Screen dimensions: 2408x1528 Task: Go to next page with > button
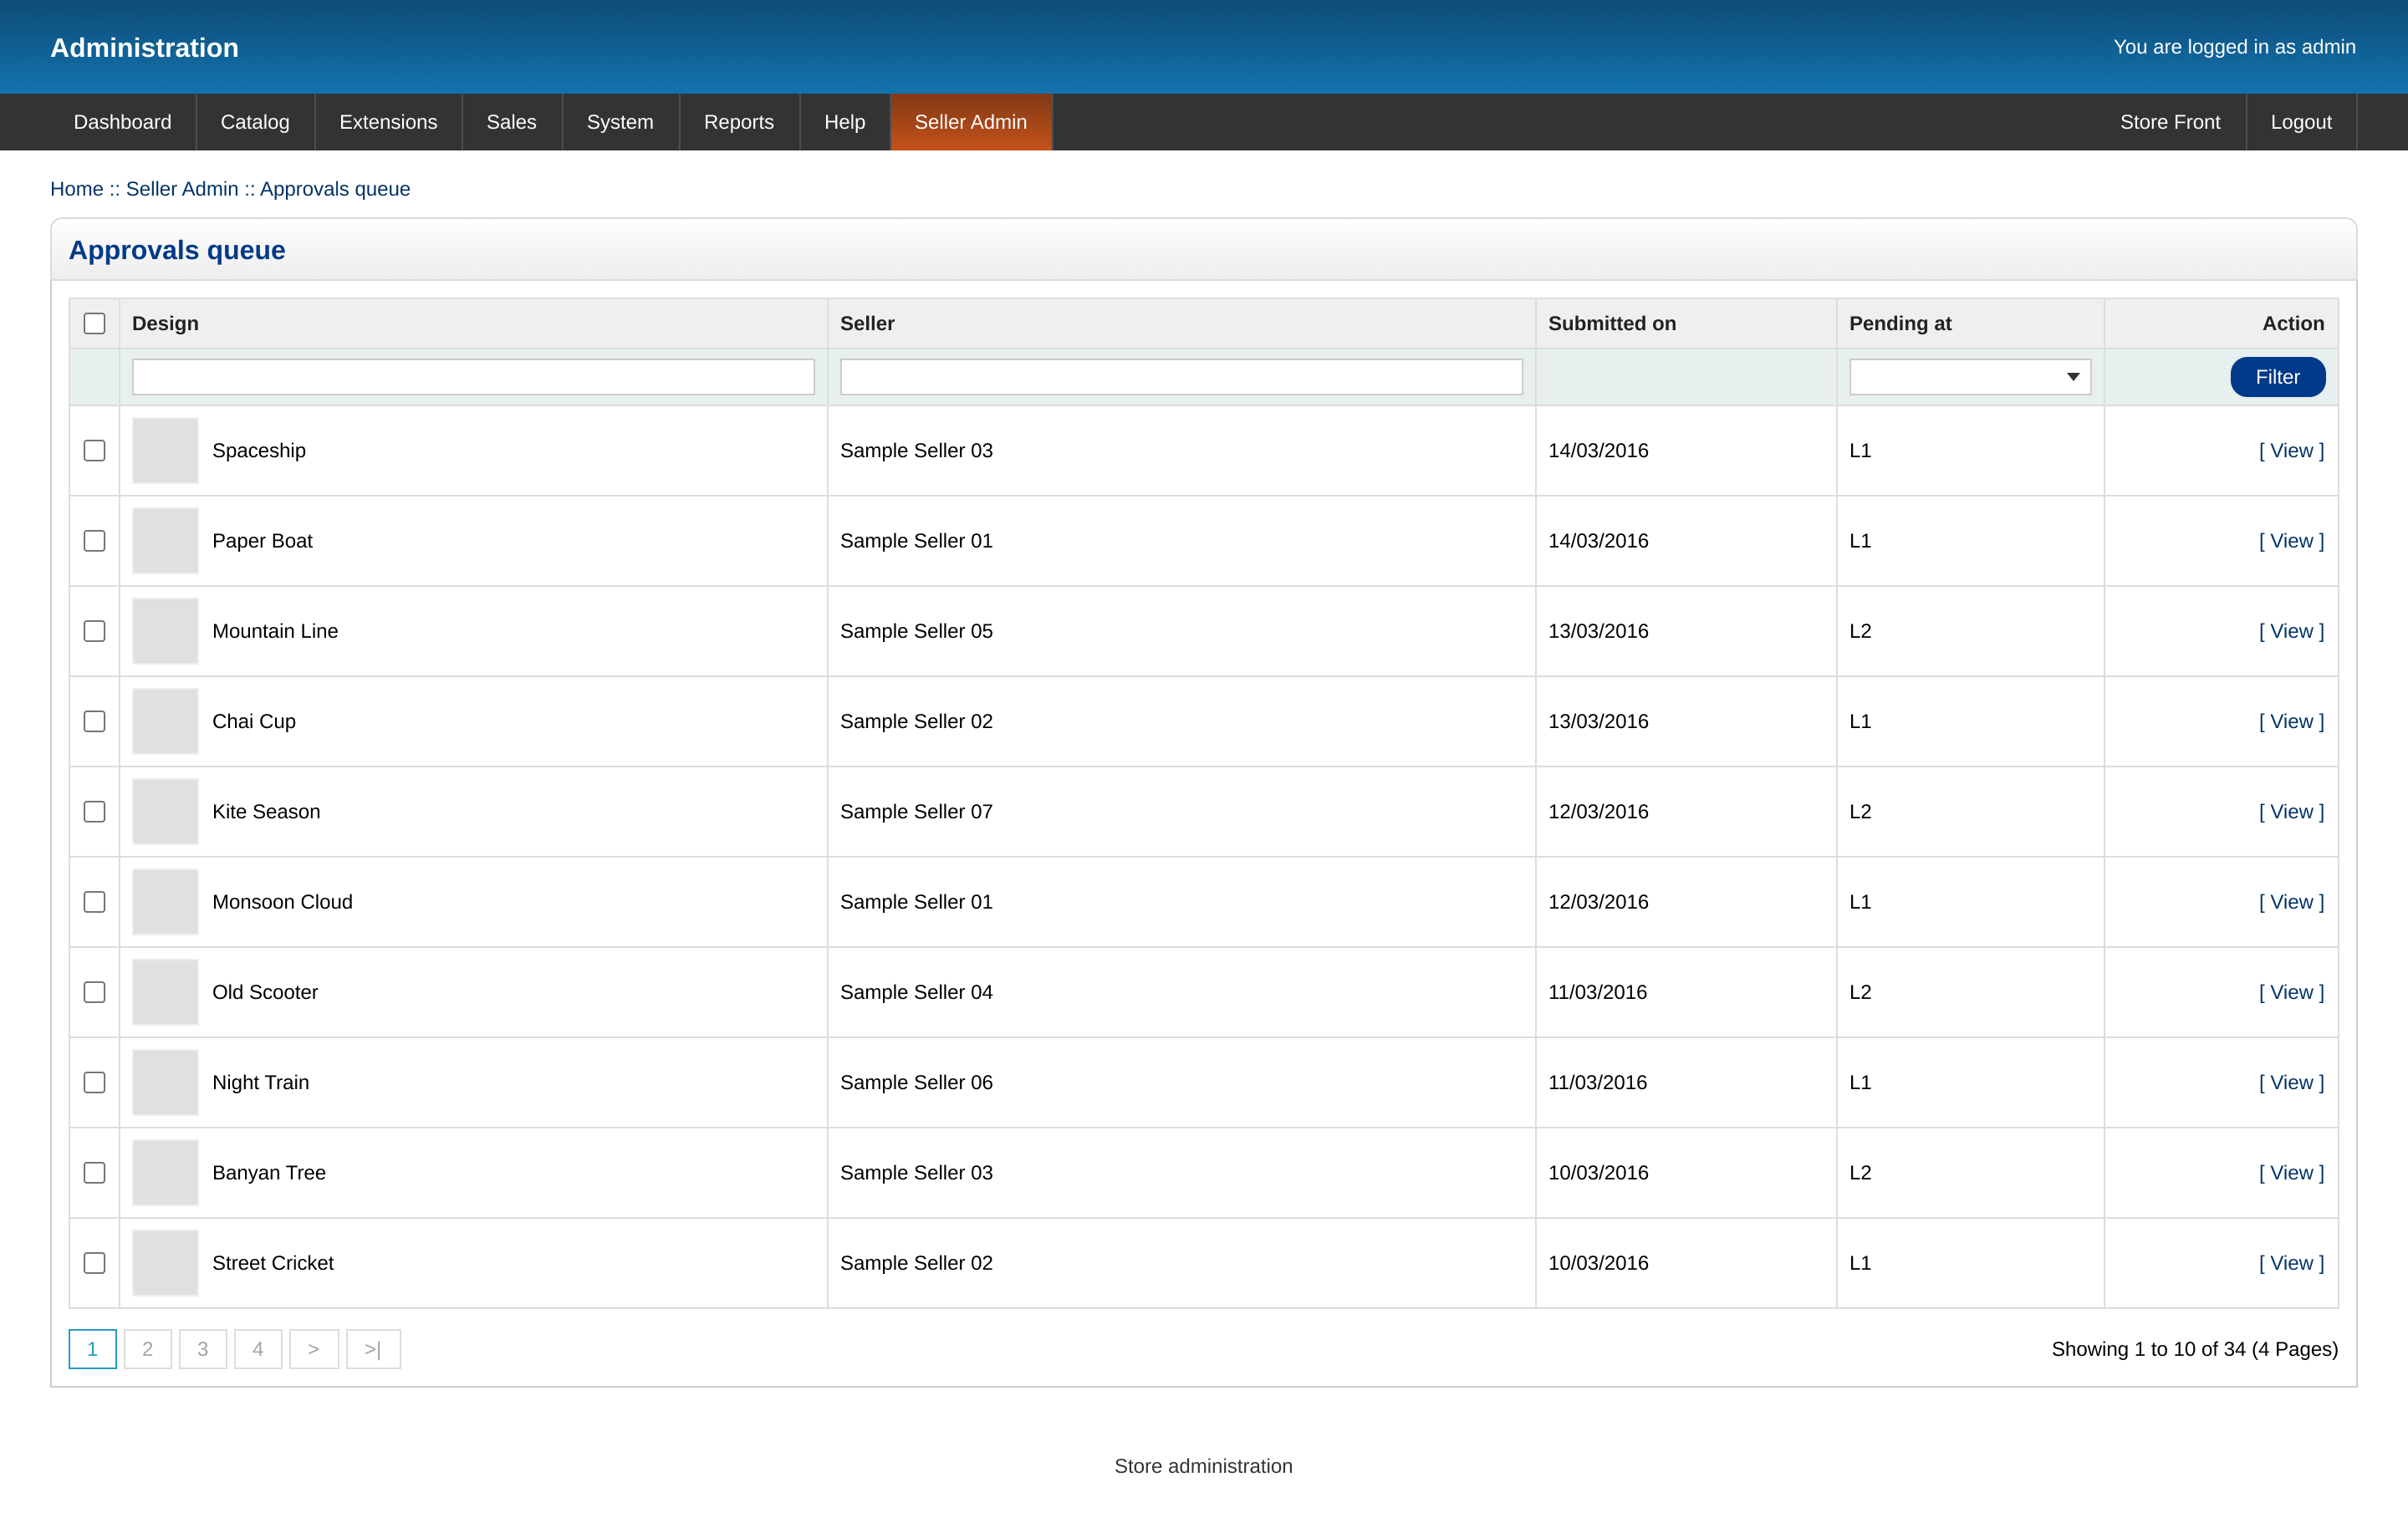point(314,1349)
